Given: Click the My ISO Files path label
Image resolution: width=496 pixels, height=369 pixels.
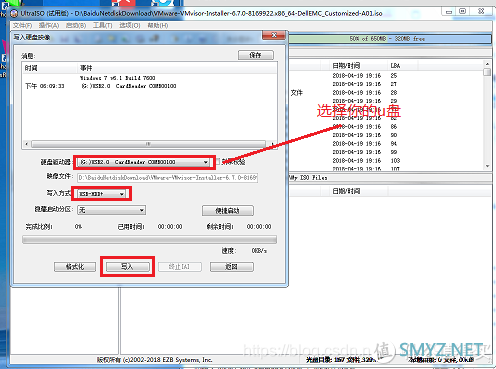Looking at the screenshot, I should tap(308, 178).
